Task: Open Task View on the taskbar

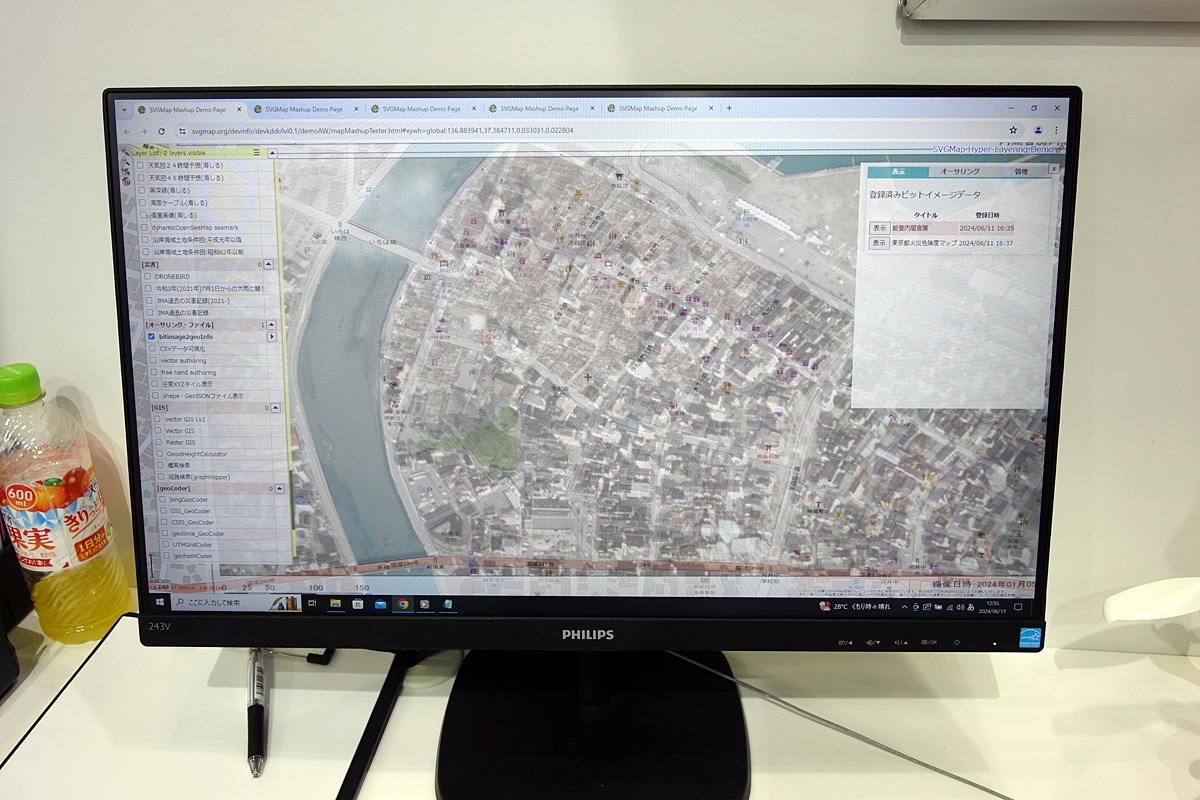Action: pos(313,604)
